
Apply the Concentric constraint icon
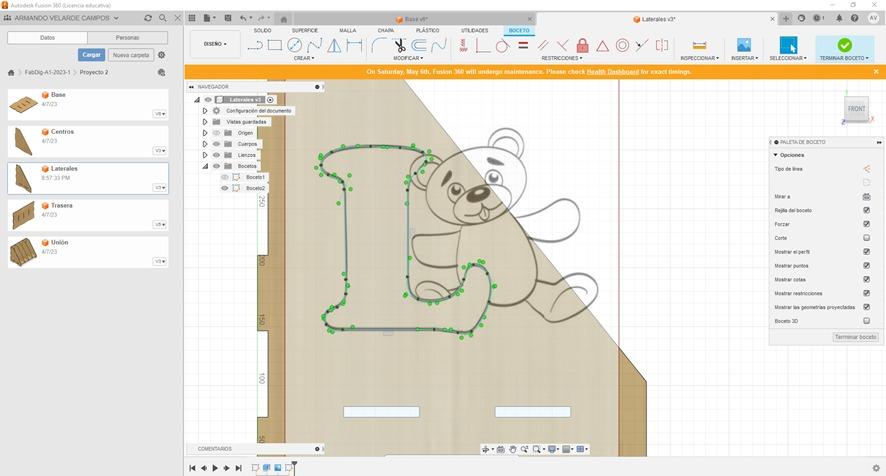(x=622, y=45)
